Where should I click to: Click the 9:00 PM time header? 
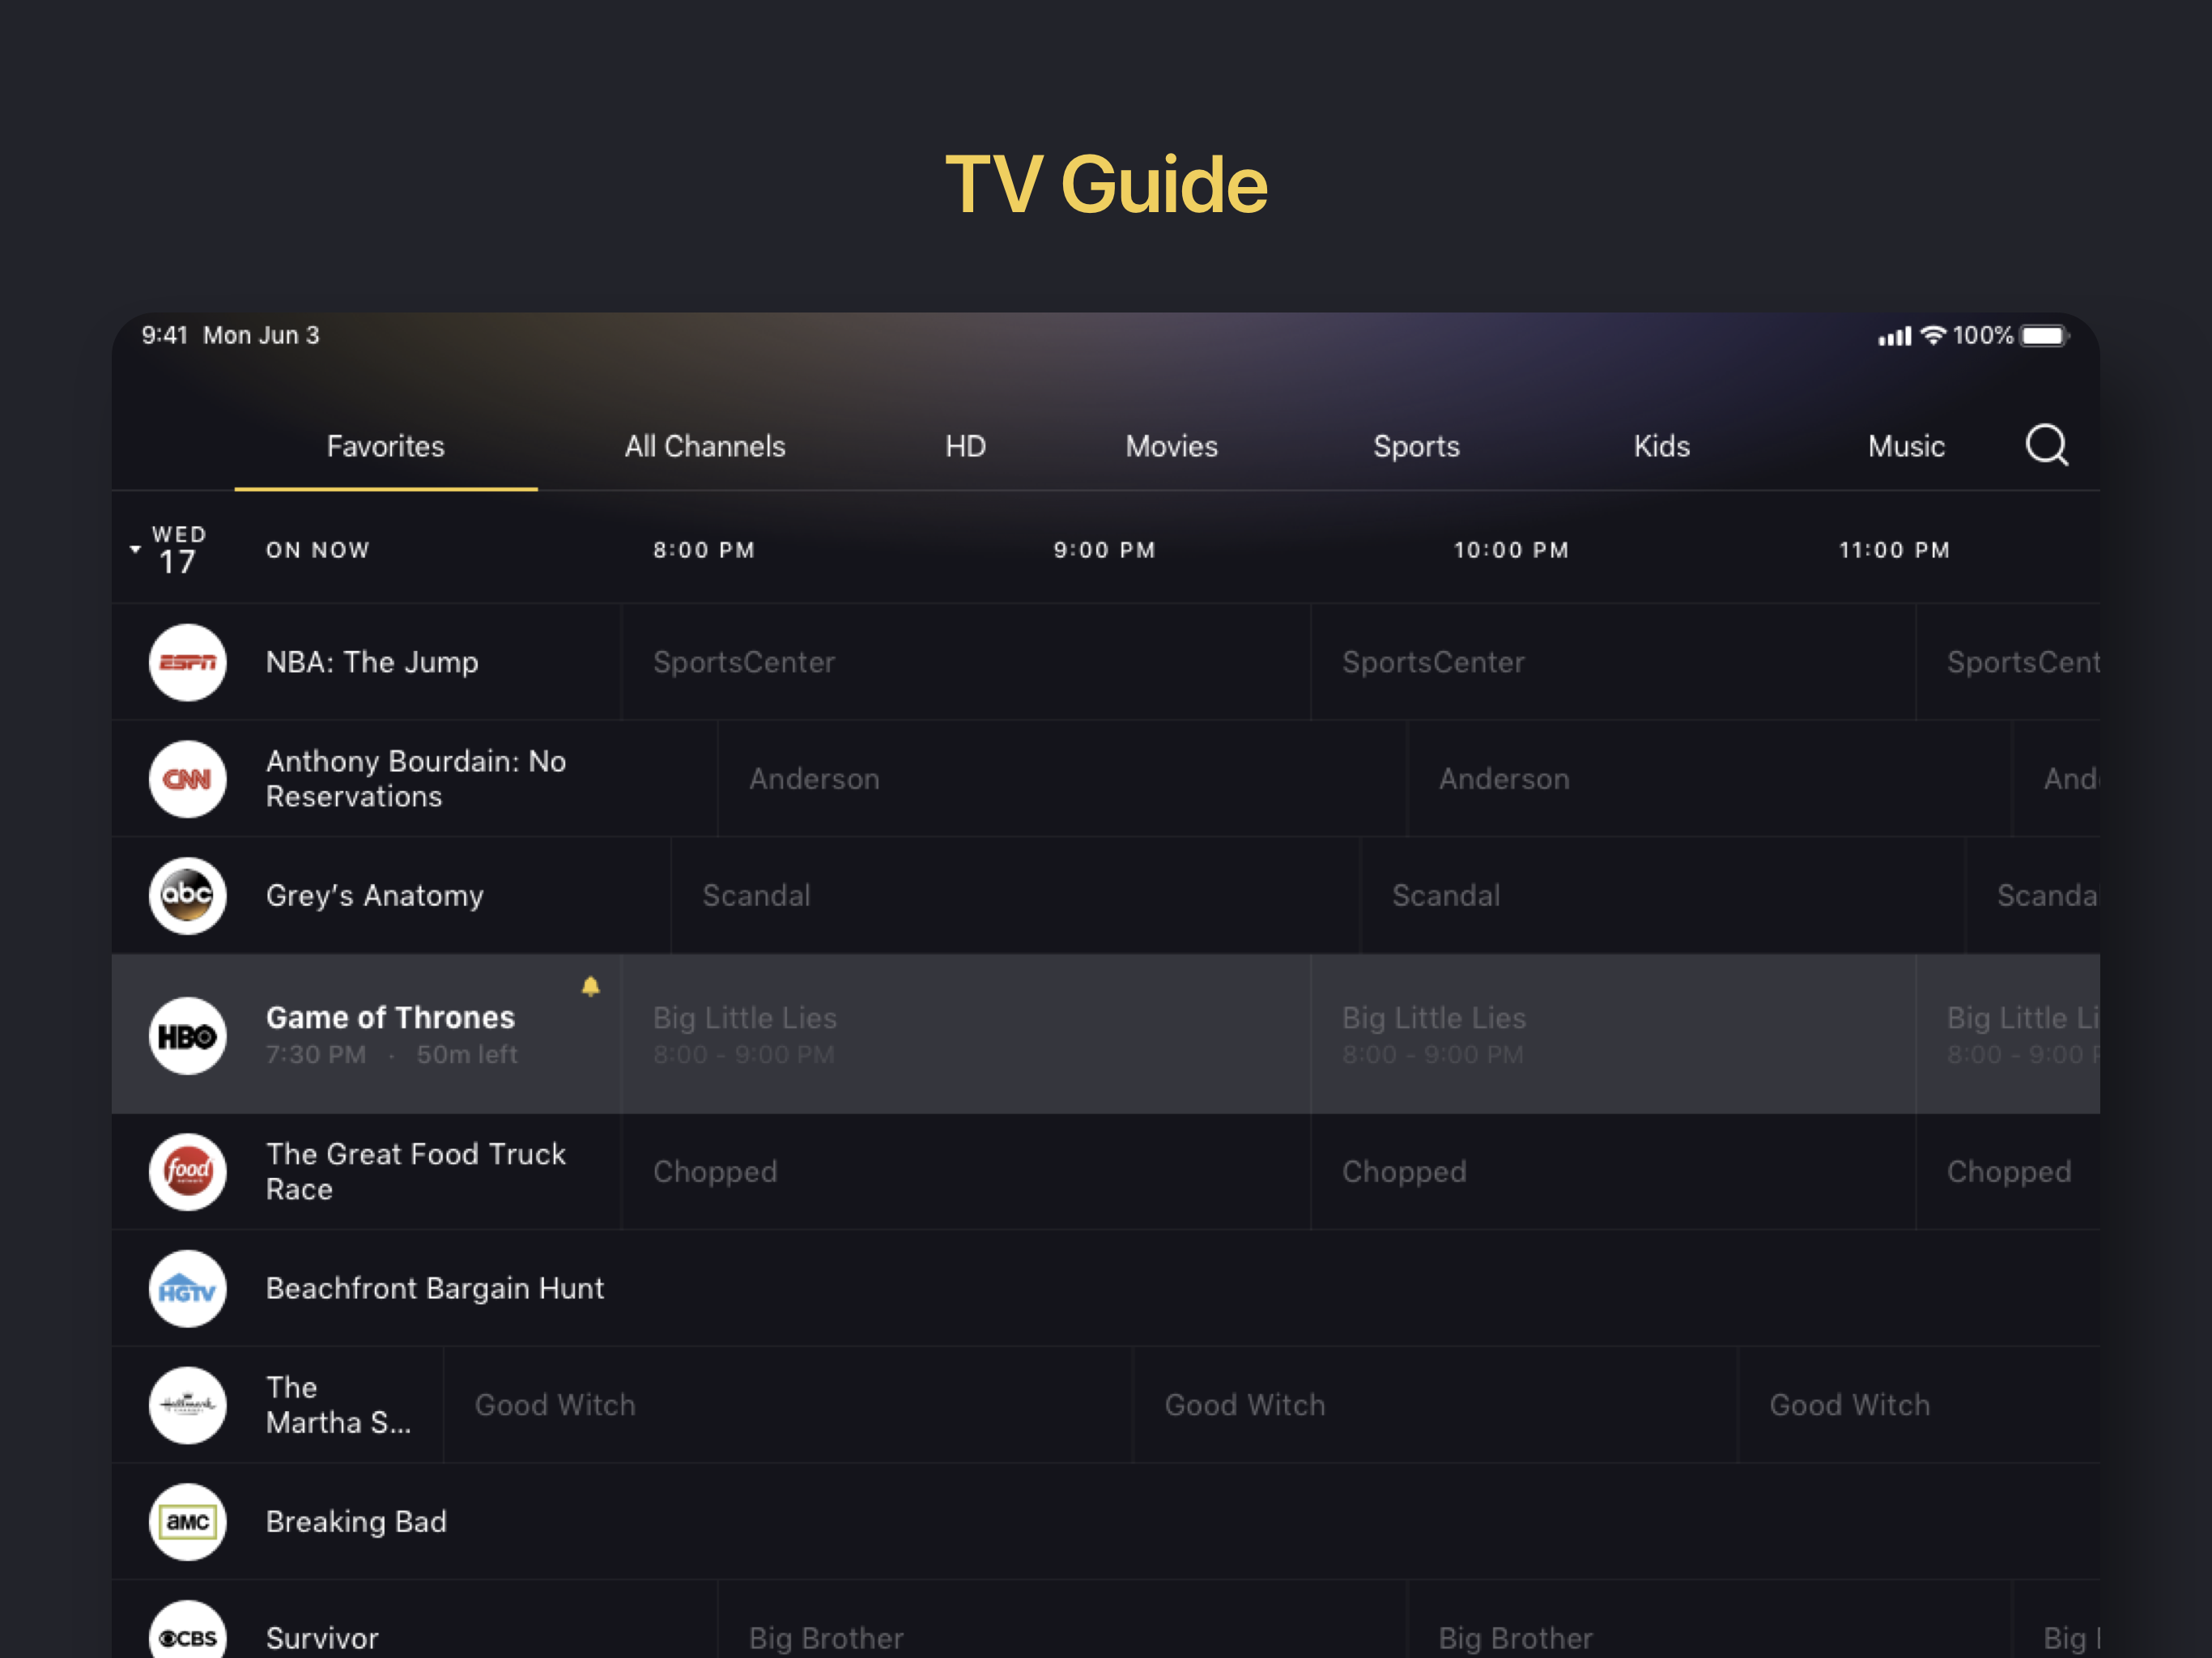click(1104, 550)
